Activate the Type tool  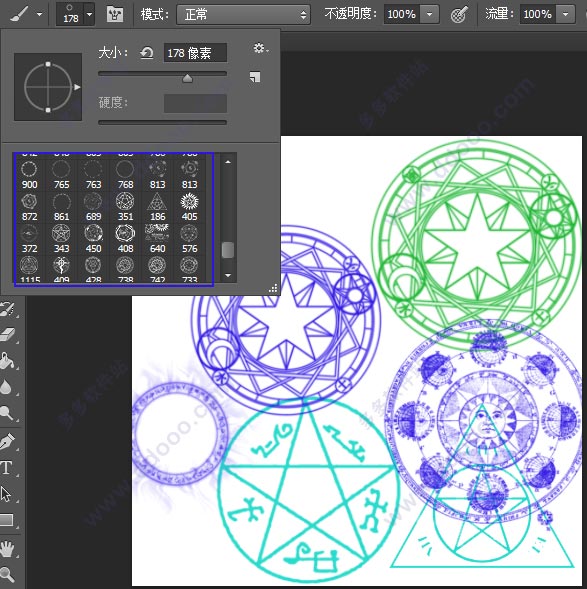(x=6, y=468)
